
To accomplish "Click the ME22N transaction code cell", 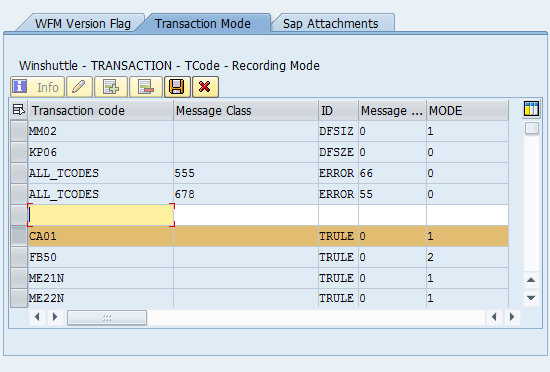I will (x=101, y=298).
